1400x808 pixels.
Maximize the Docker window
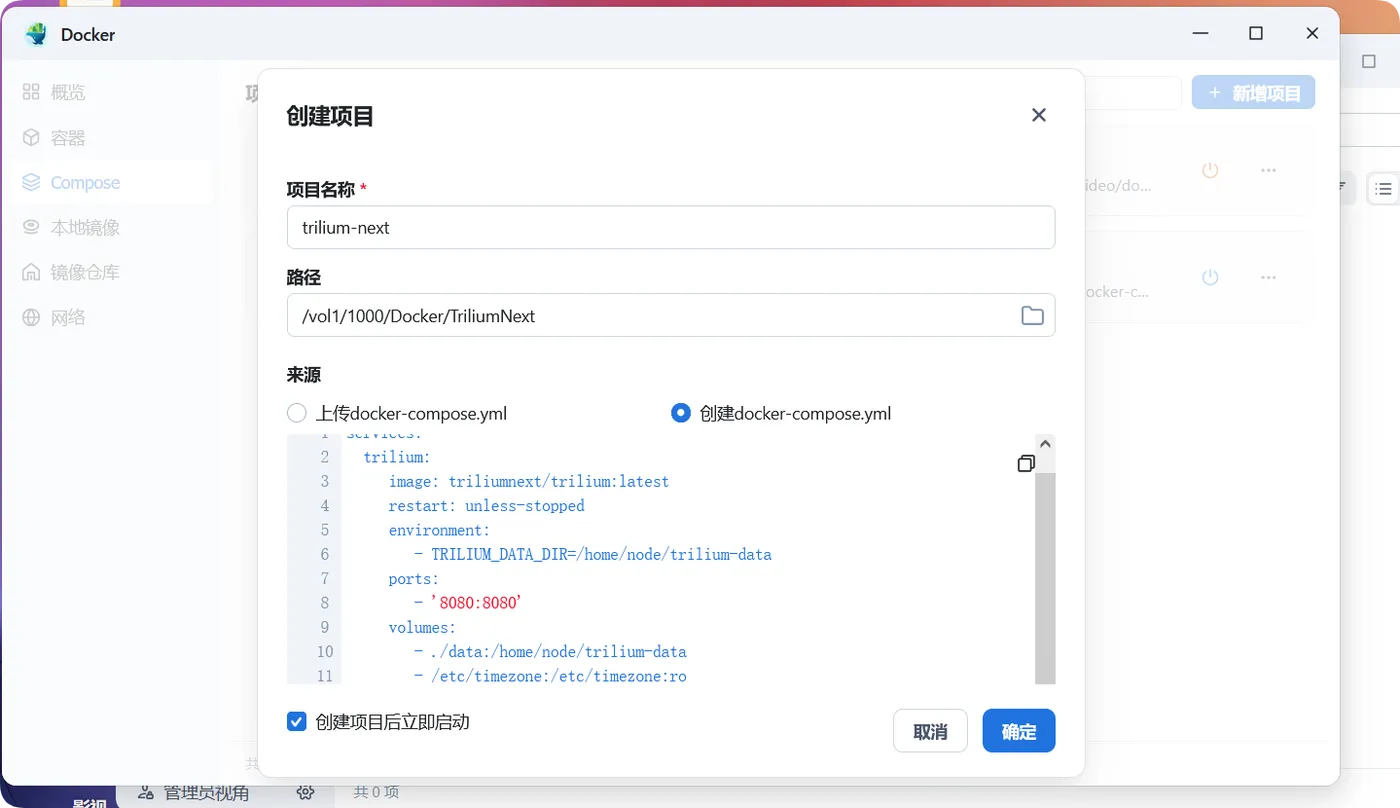[x=1256, y=34]
